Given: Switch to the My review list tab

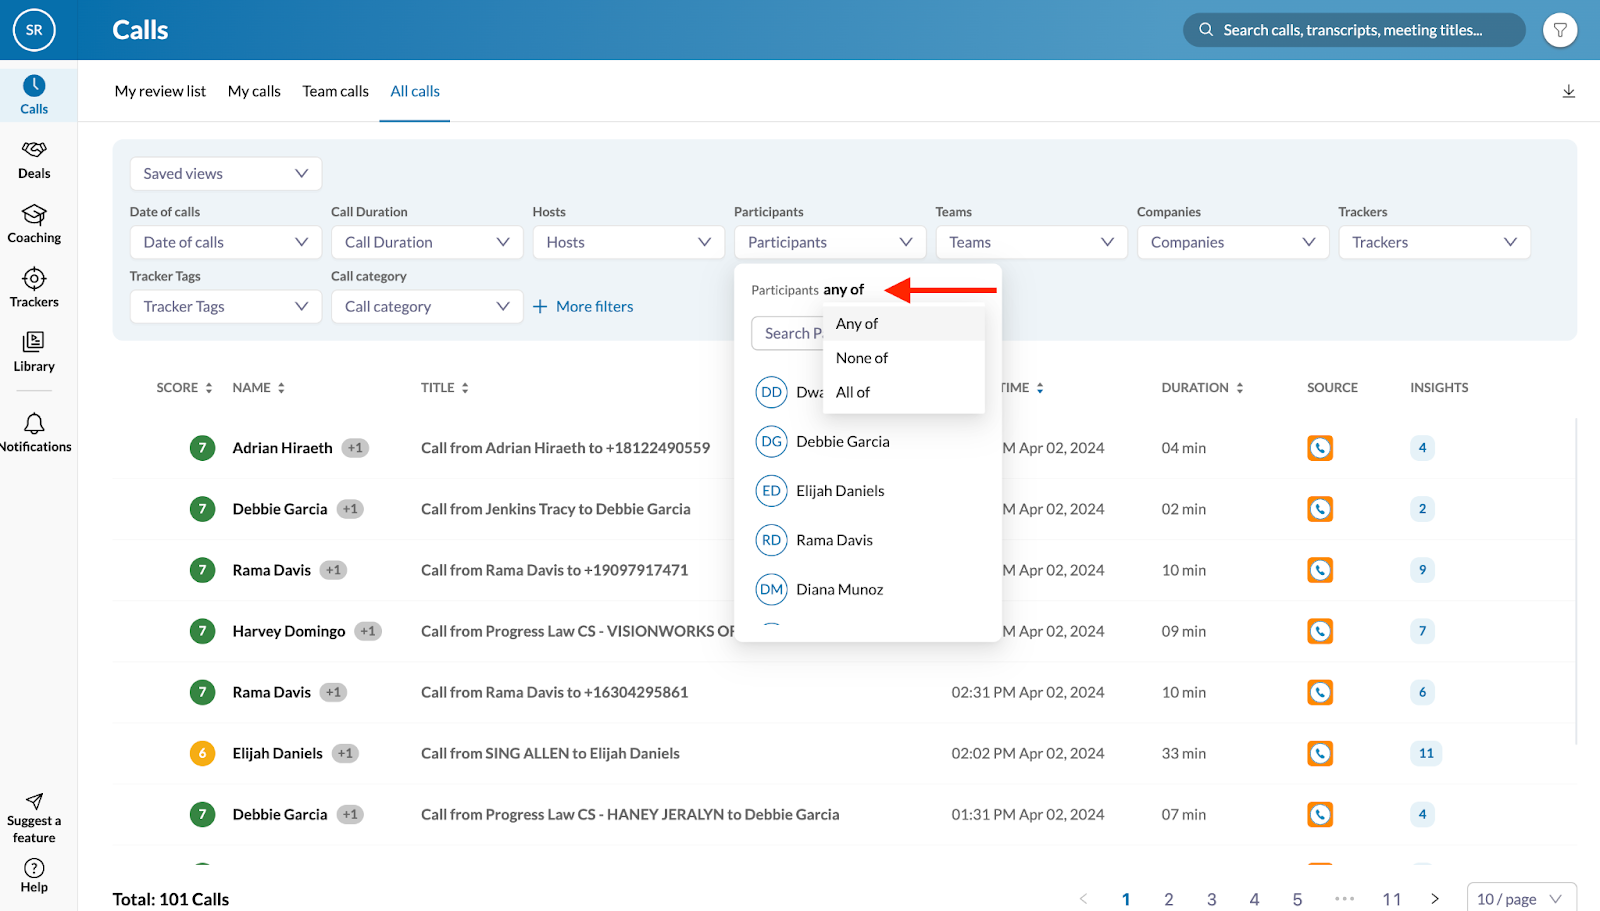Looking at the screenshot, I should pos(159,91).
